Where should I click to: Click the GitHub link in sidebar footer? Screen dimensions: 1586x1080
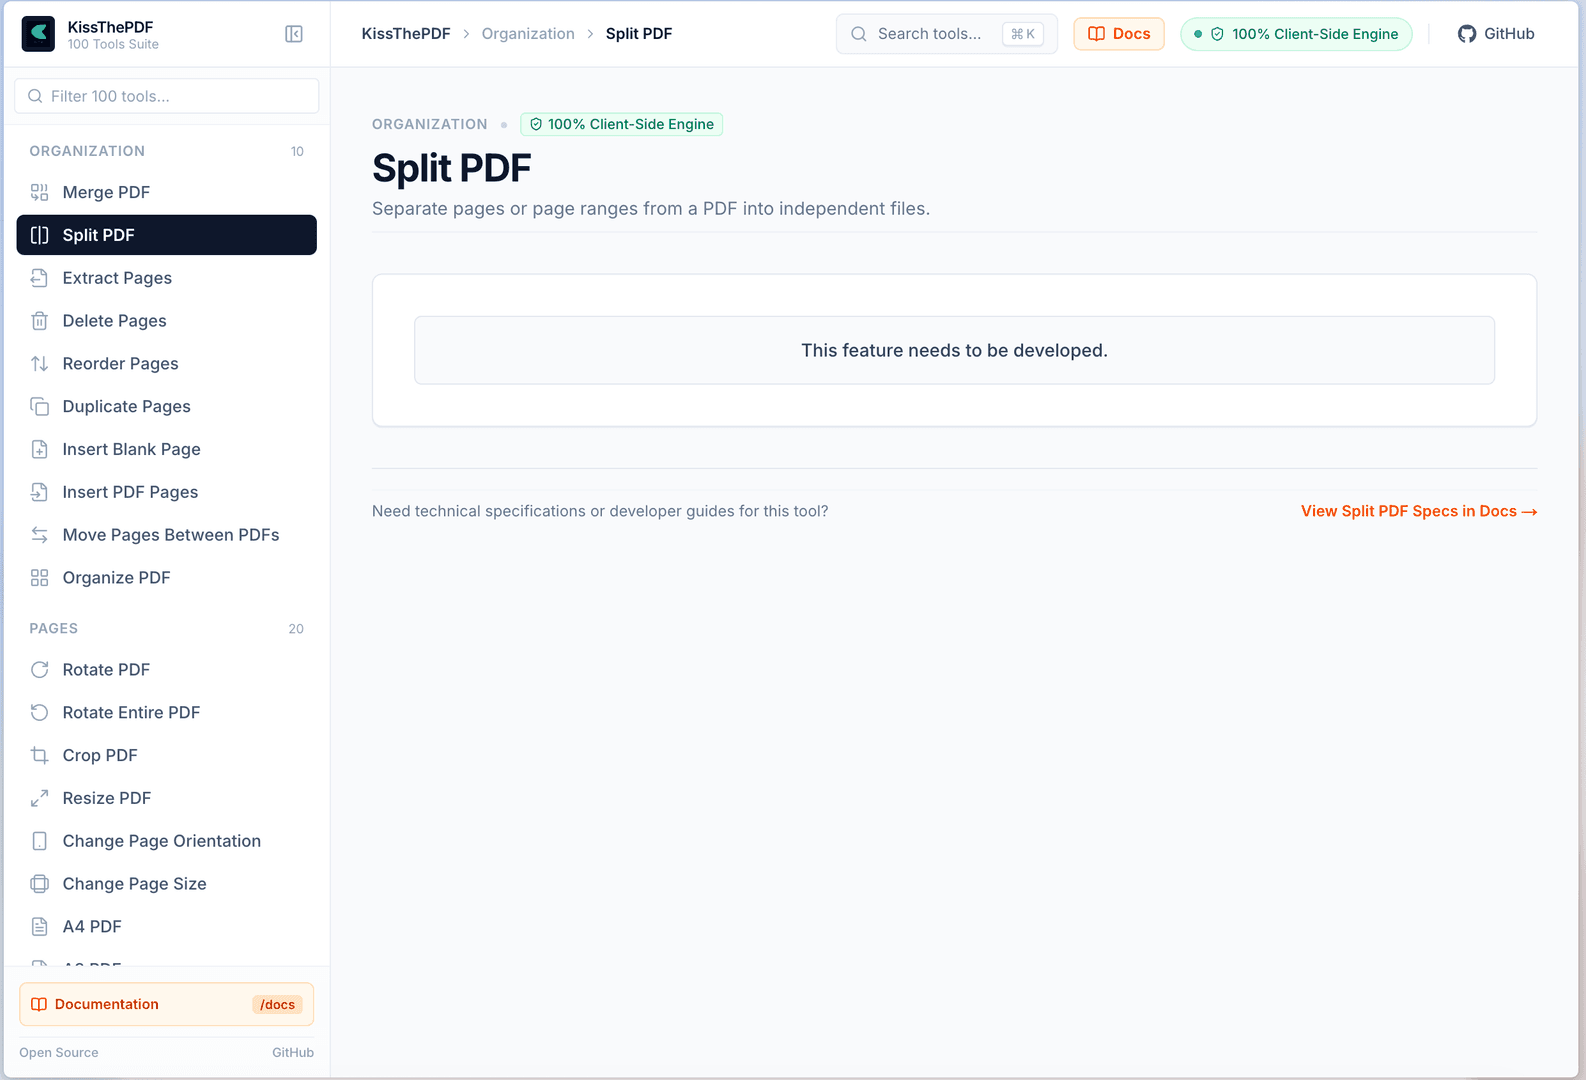[293, 1053]
